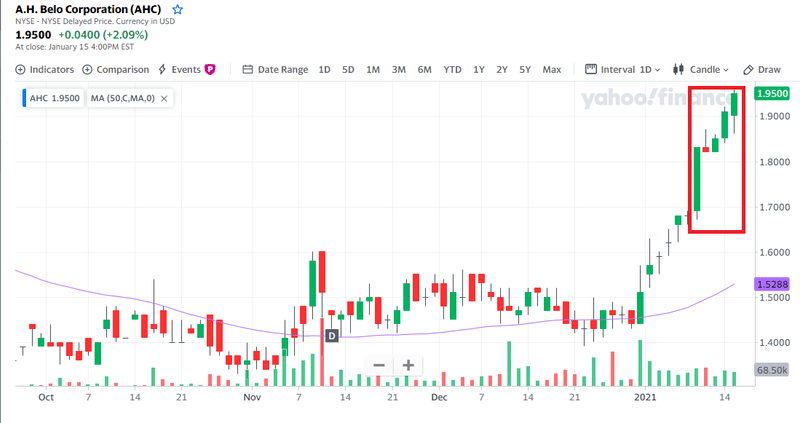
Task: Click the 1.9500 current price label on axis
Action: [772, 93]
